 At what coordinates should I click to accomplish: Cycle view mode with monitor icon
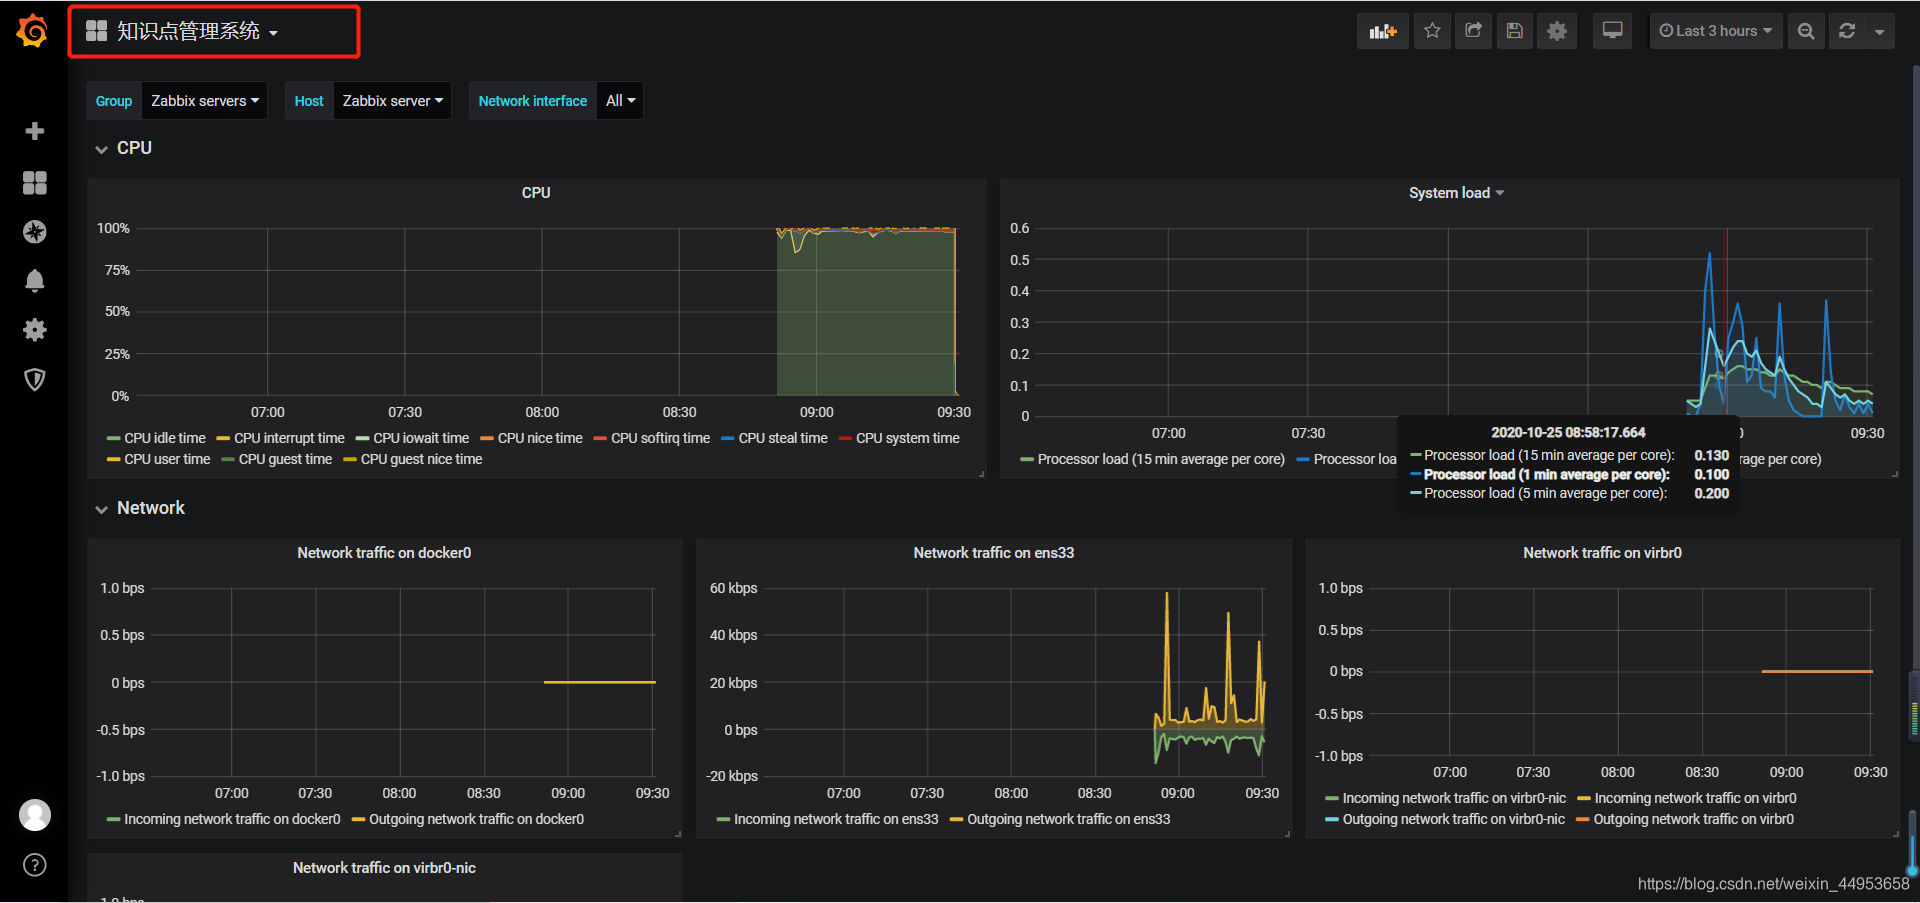(x=1612, y=31)
